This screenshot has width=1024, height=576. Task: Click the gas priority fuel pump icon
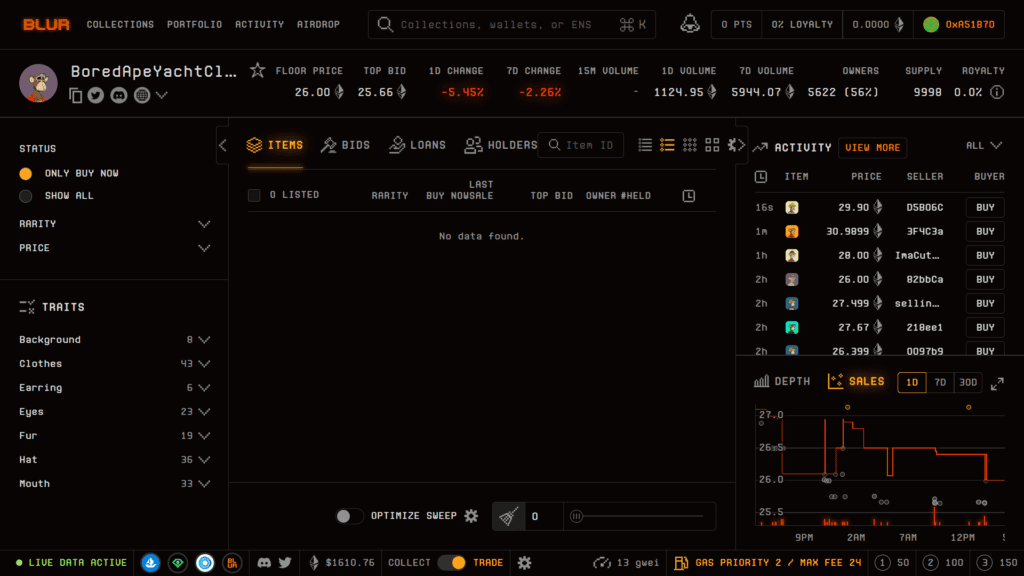(x=681, y=563)
